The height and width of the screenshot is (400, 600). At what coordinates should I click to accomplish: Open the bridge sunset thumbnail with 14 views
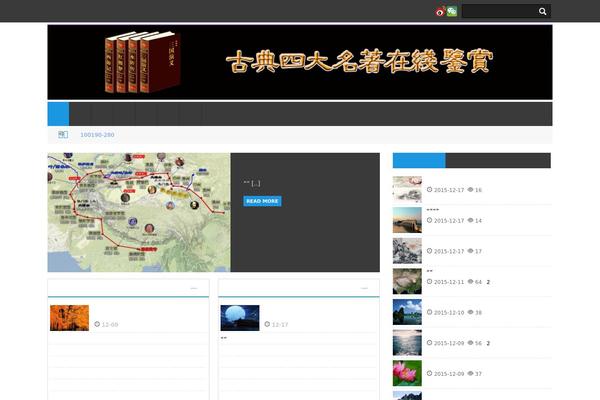tap(407, 220)
